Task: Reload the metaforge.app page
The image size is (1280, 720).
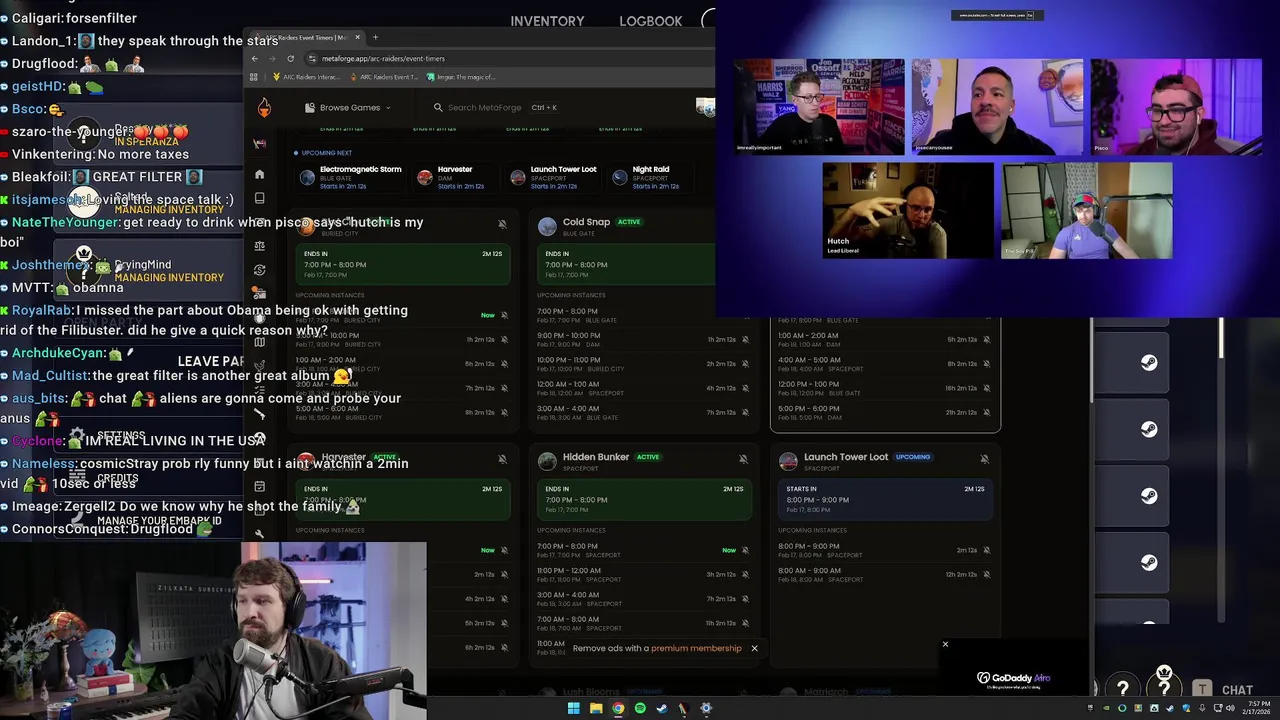Action: point(291,58)
